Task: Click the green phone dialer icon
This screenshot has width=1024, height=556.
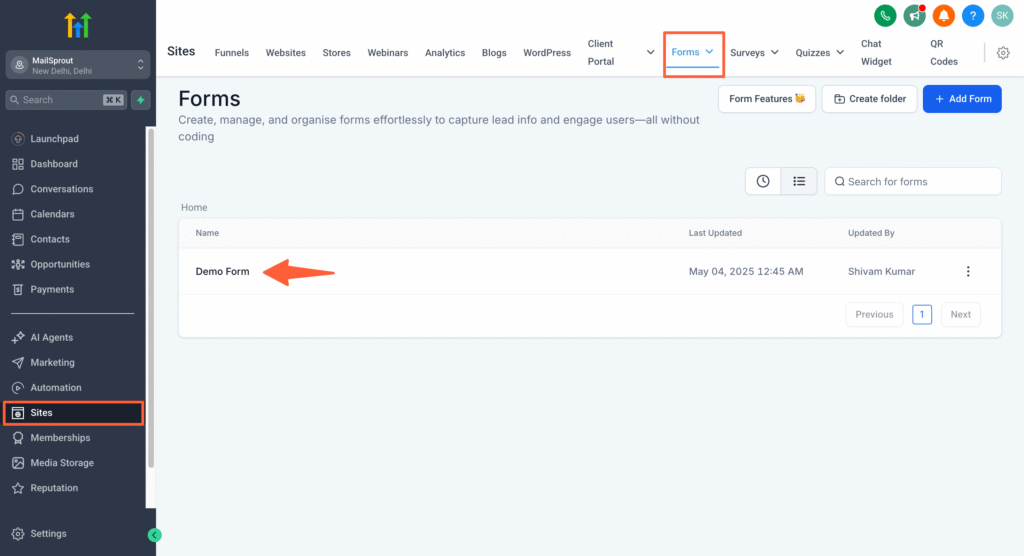Action: click(x=885, y=16)
